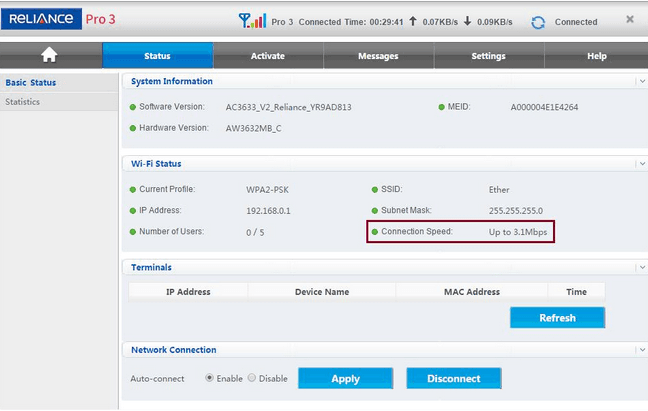Select the Enable auto-connect radio button
The width and height of the screenshot is (648, 411).
pyautogui.click(x=210, y=378)
